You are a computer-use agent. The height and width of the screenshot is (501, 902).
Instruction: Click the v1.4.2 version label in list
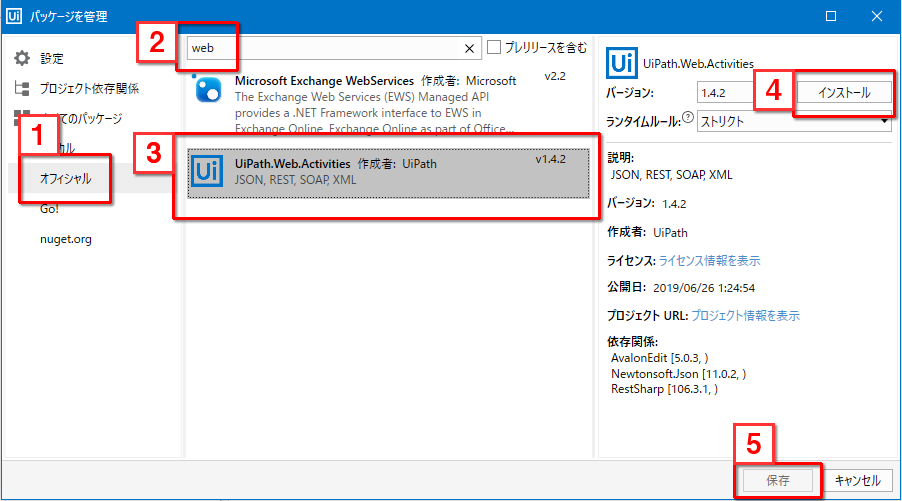(551, 159)
